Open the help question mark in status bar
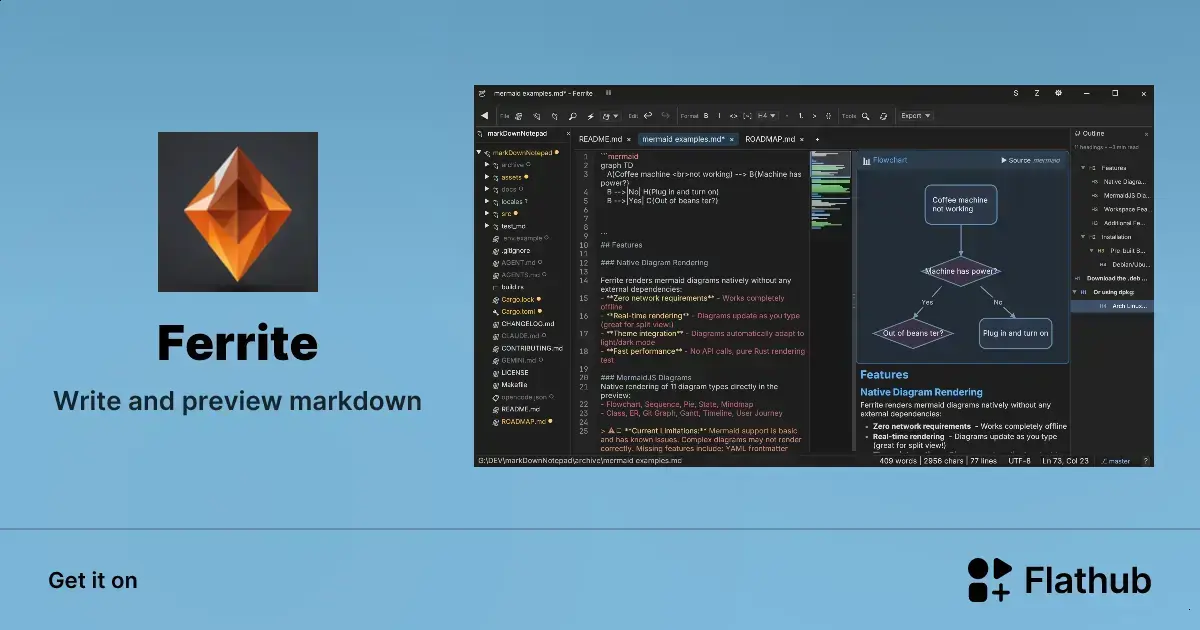 coord(1146,461)
